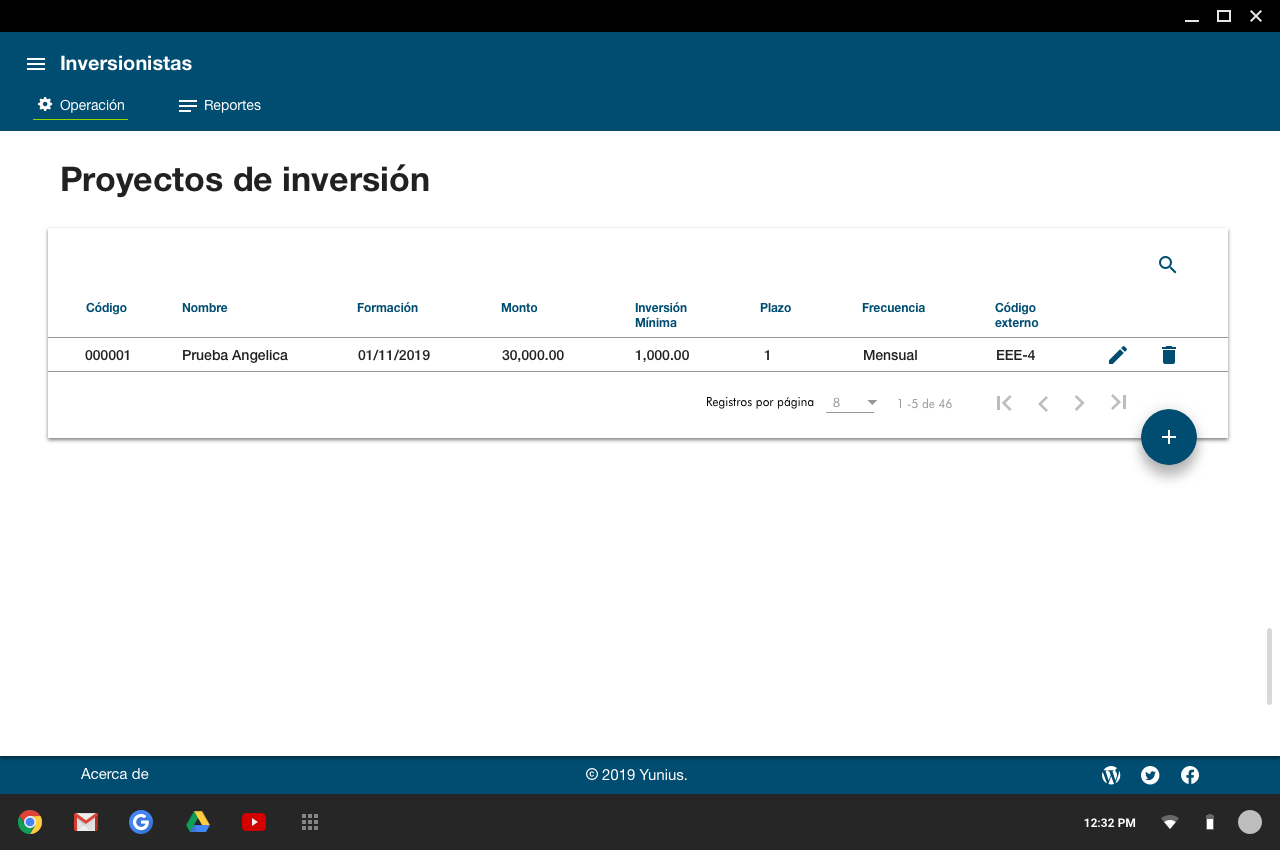Sort table by Nombre column header
This screenshot has height=850, width=1280.
pos(204,308)
